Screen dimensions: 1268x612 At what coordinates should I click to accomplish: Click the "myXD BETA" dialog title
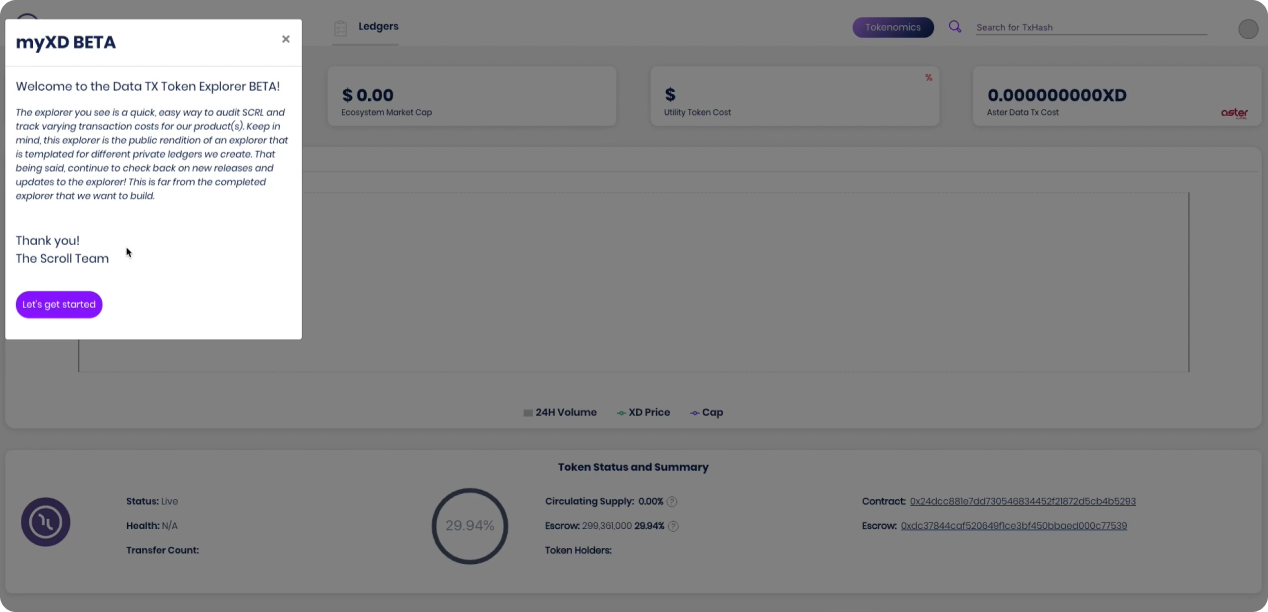click(x=66, y=42)
